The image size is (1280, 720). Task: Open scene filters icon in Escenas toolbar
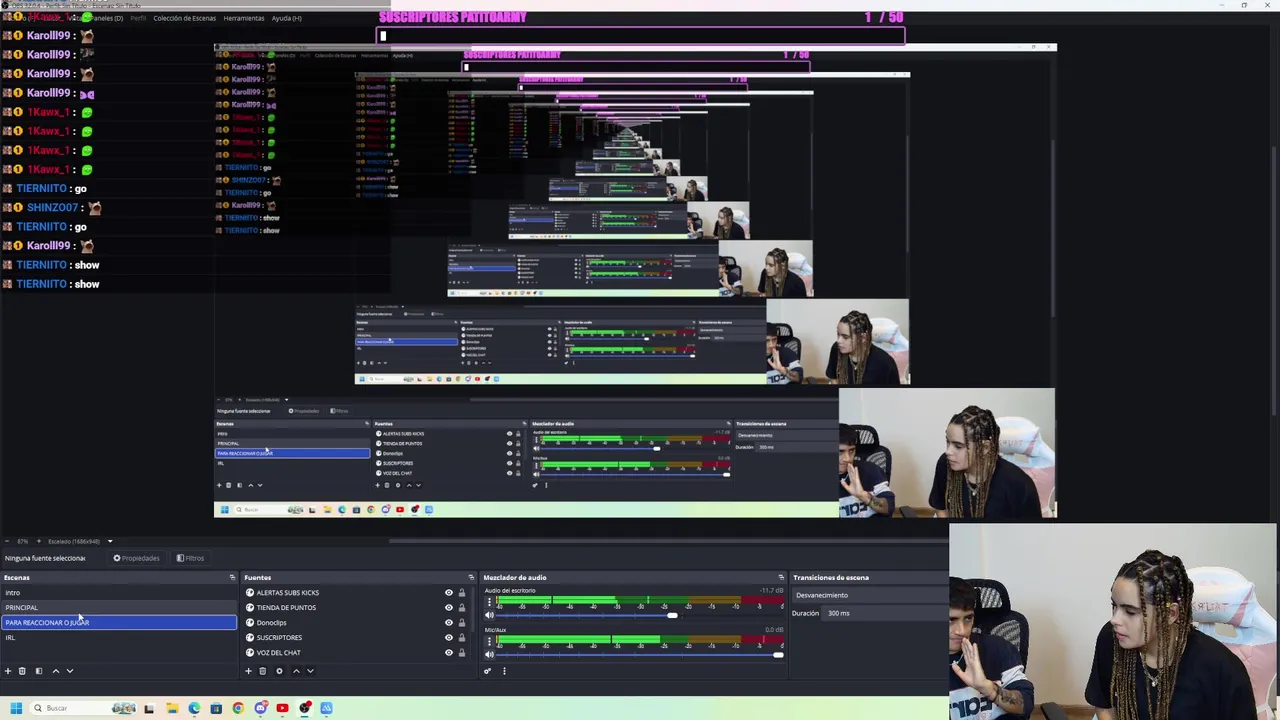pyautogui.click(x=39, y=671)
